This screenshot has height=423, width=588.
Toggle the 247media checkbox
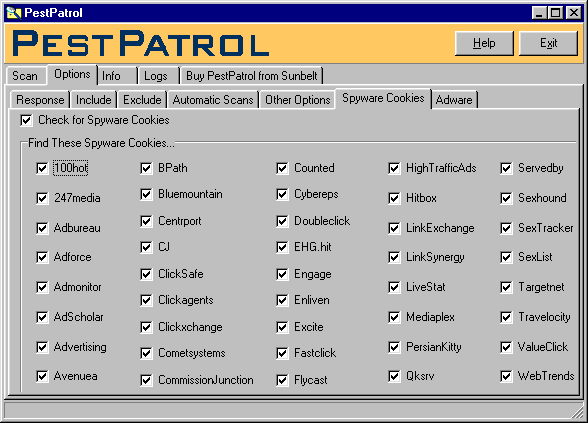[42, 198]
